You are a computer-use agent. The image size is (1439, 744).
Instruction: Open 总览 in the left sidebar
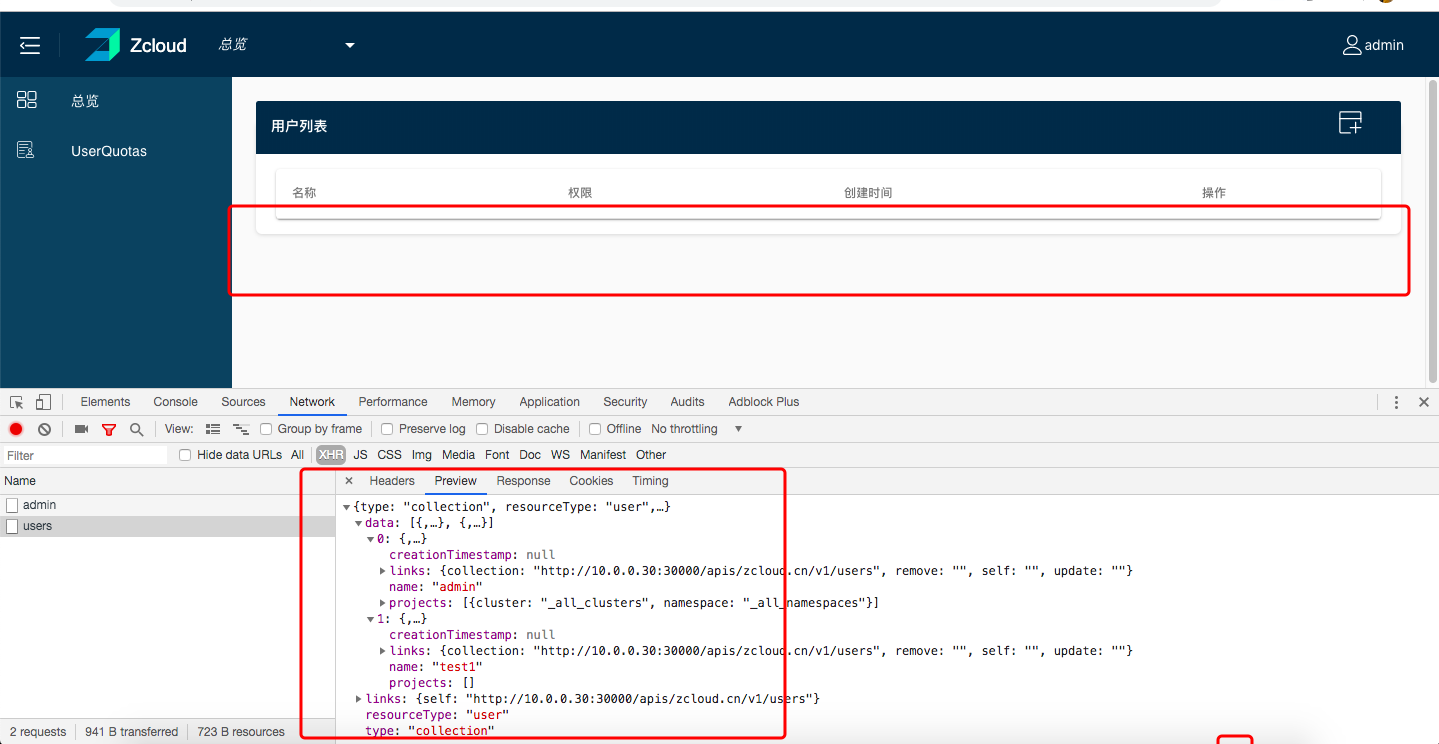pyautogui.click(x=85, y=101)
